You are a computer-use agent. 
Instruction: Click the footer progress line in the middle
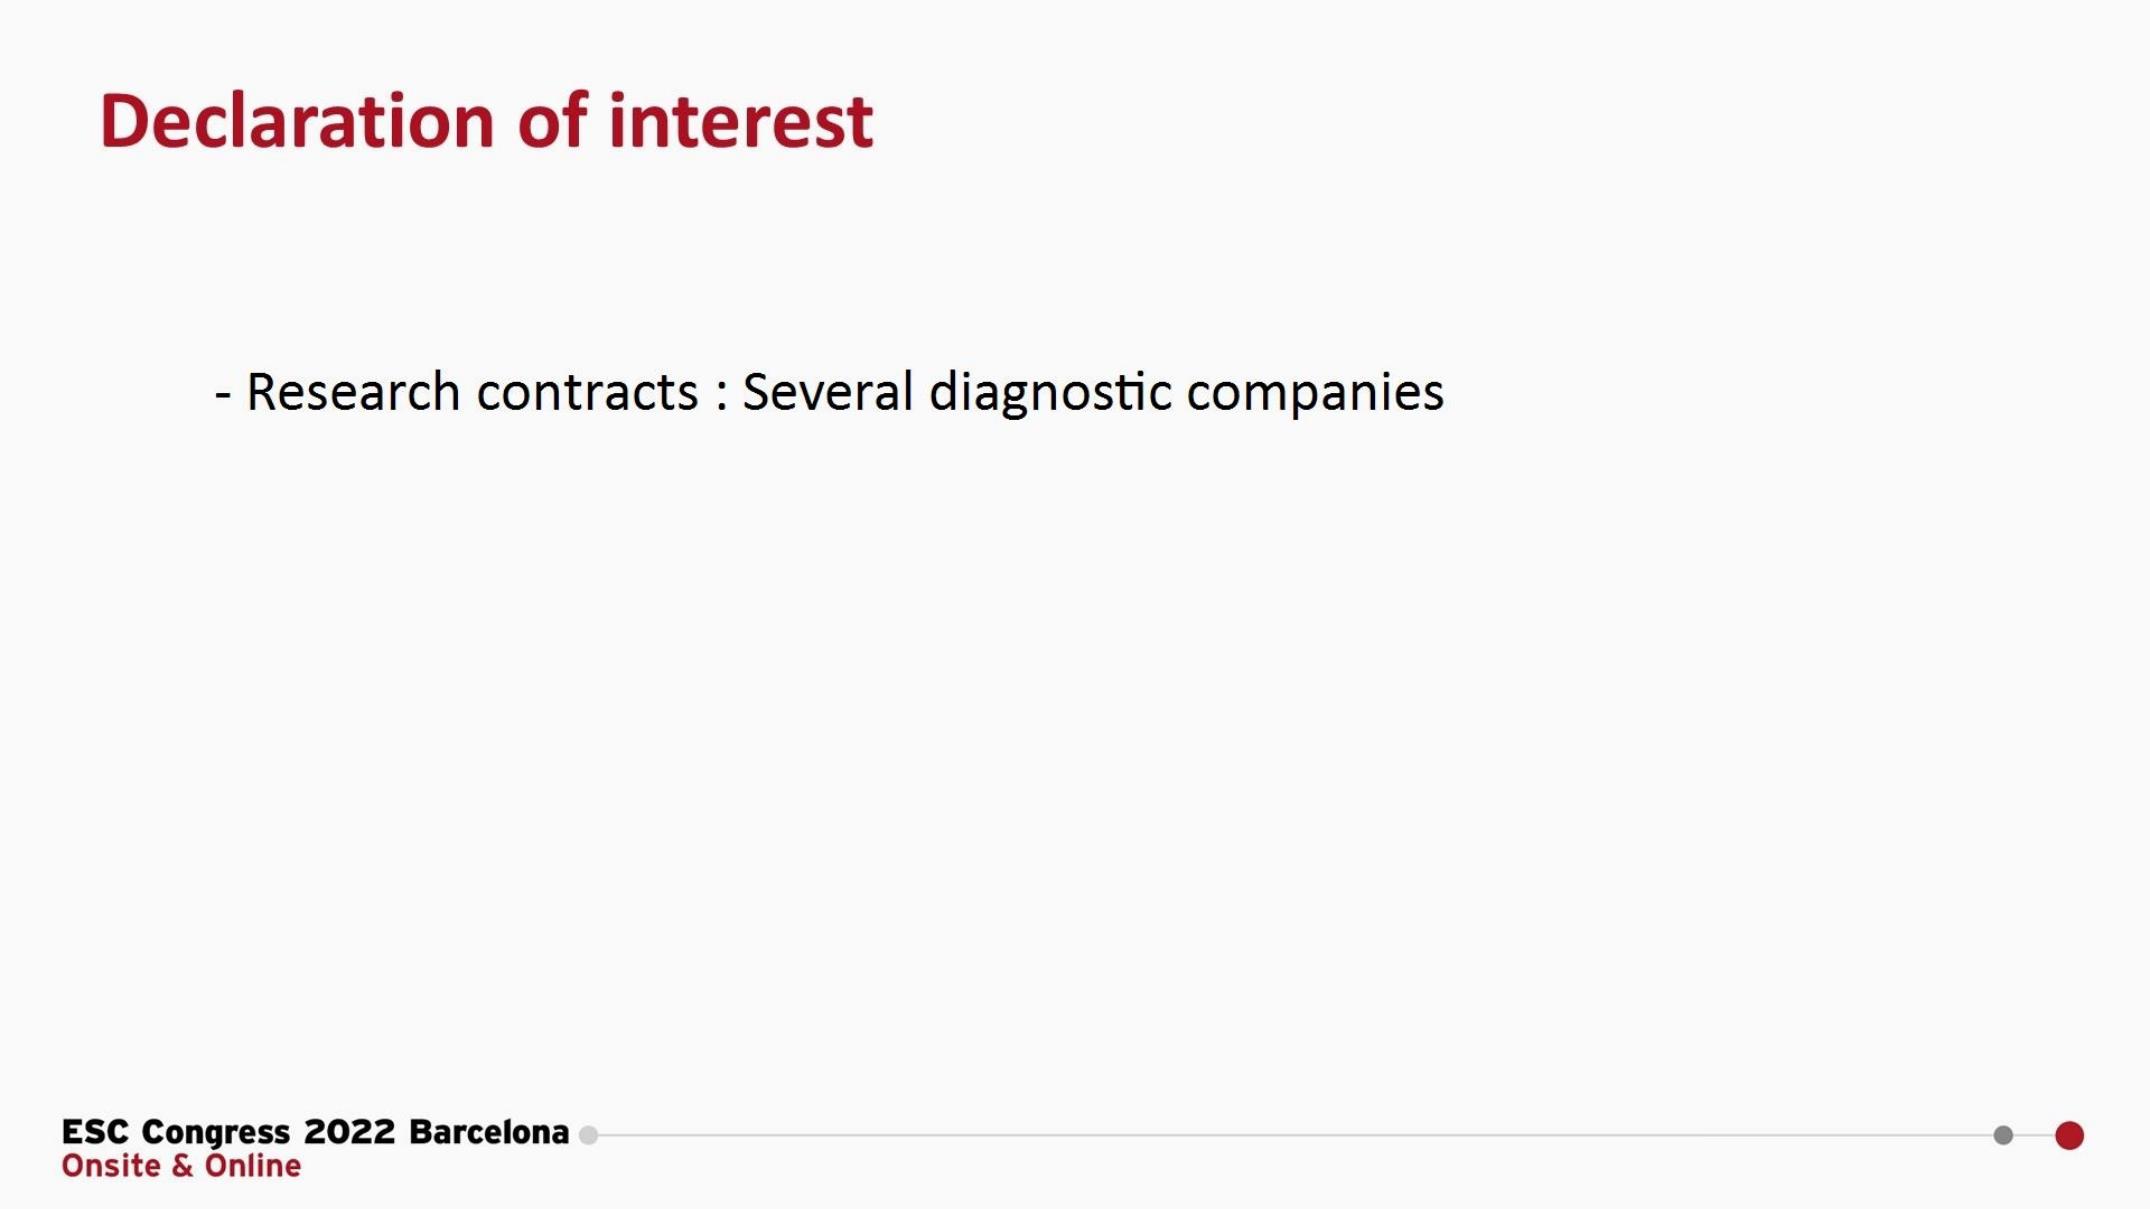(1295, 1135)
